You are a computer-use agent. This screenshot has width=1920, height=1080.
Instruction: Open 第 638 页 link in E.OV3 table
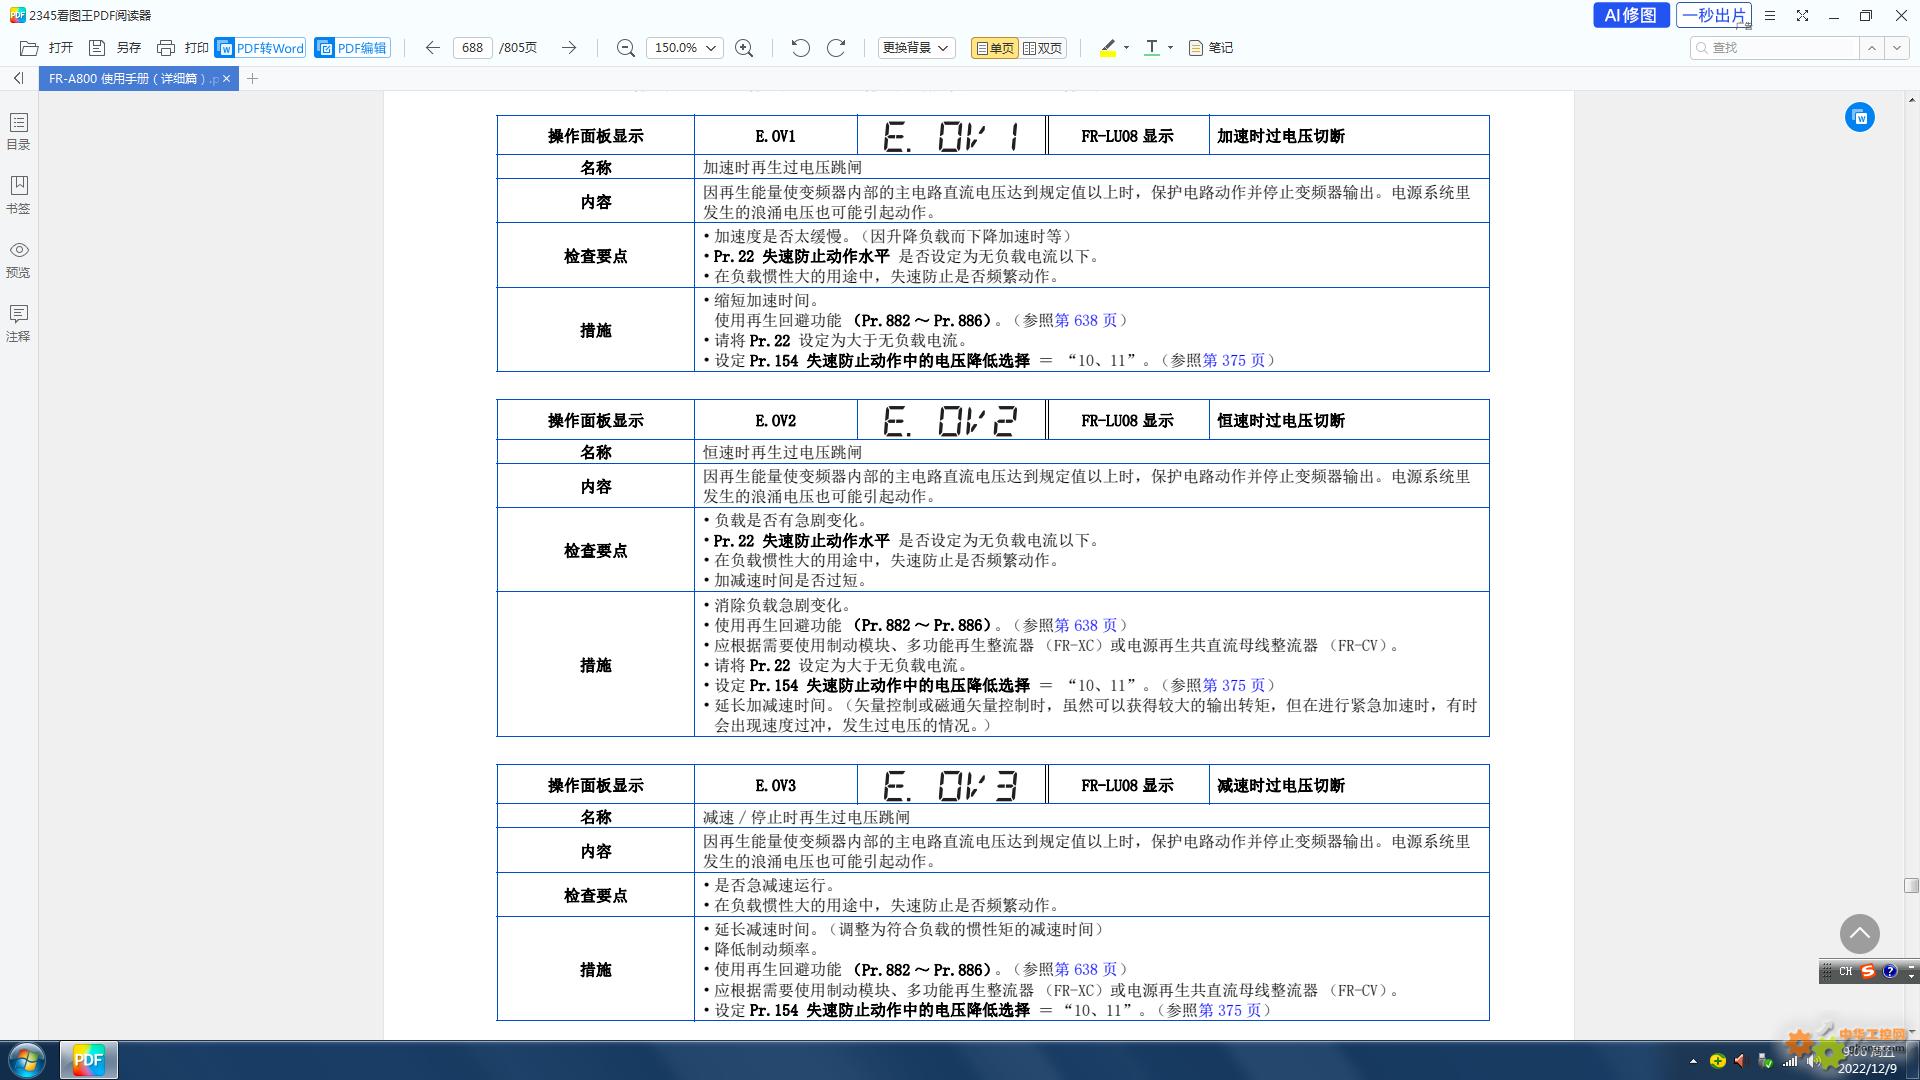pos(1085,970)
